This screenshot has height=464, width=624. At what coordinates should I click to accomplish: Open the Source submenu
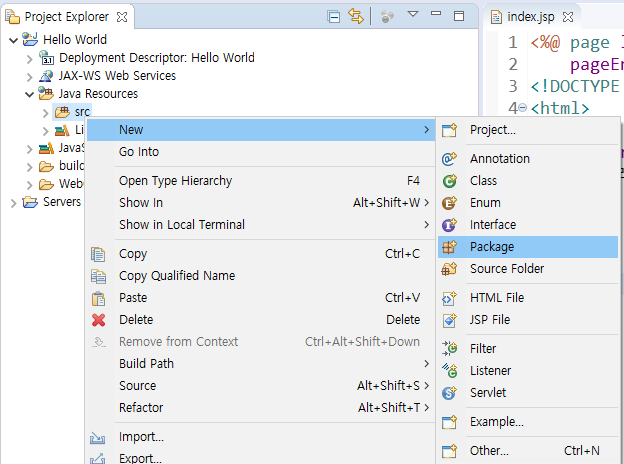click(261, 386)
